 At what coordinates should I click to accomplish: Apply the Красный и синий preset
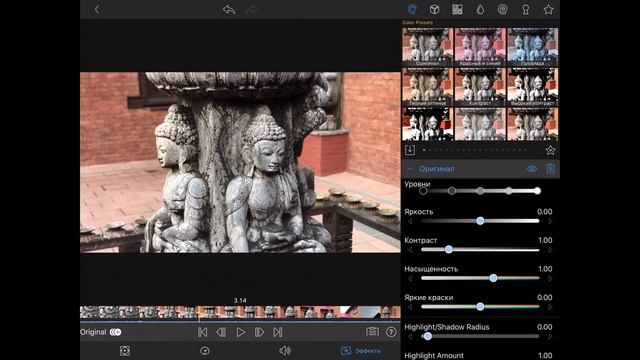click(x=480, y=47)
